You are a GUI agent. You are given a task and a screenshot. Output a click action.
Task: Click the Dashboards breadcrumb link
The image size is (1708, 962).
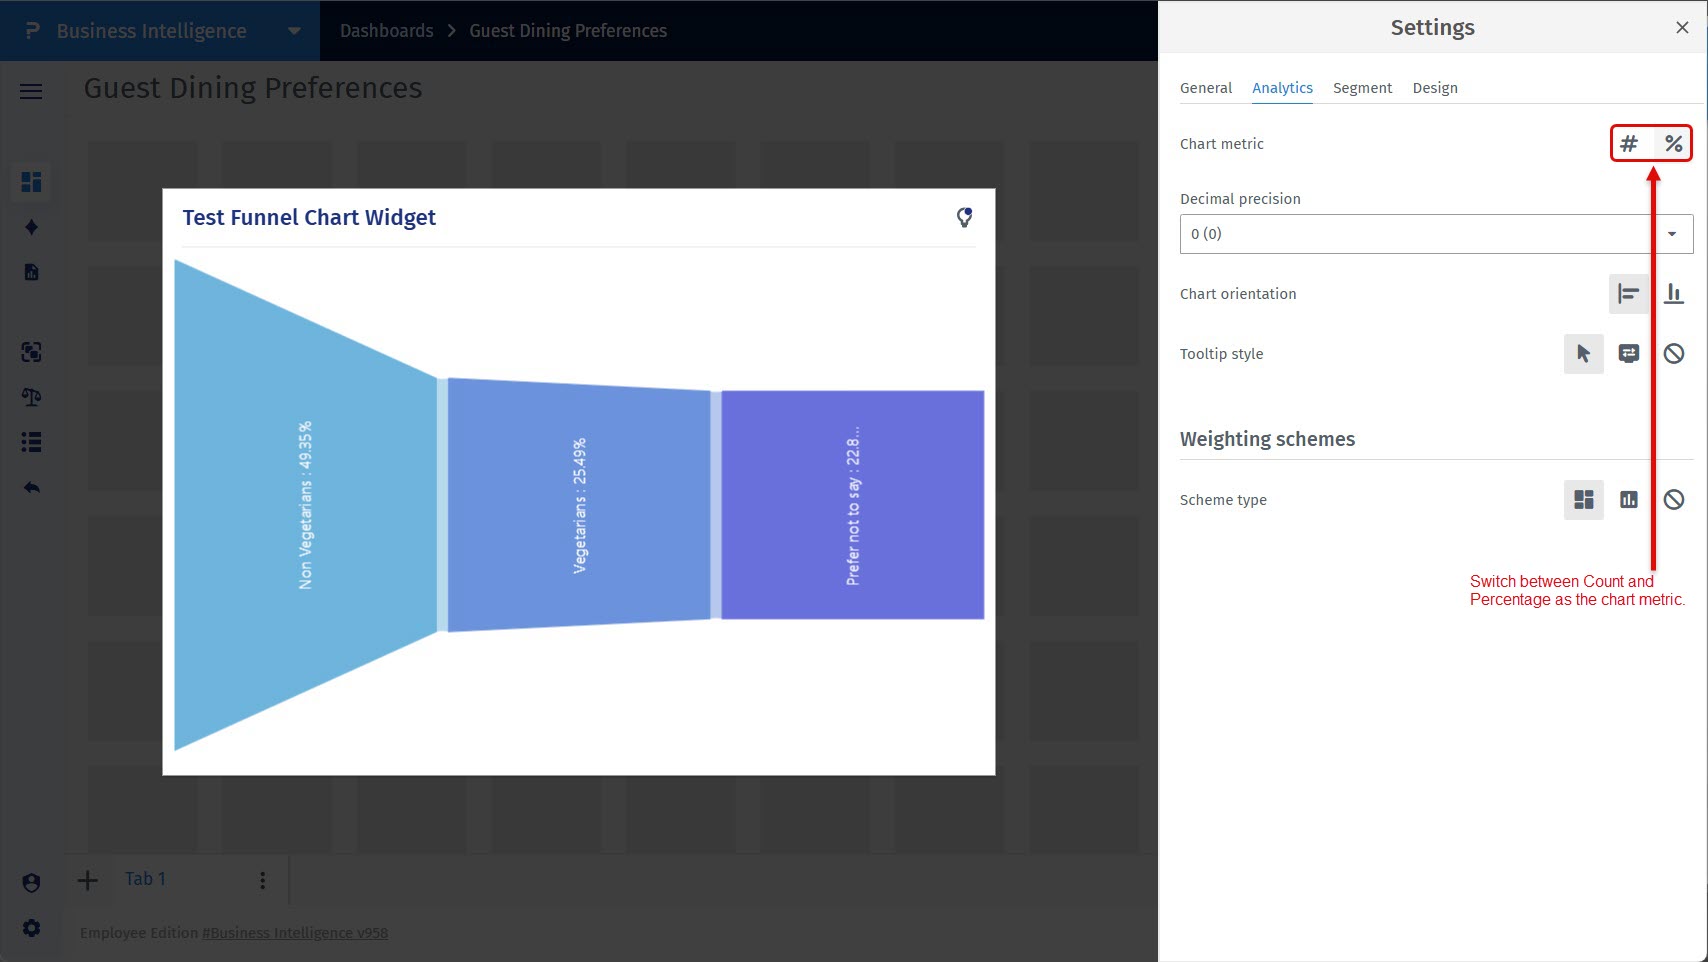tap(386, 31)
